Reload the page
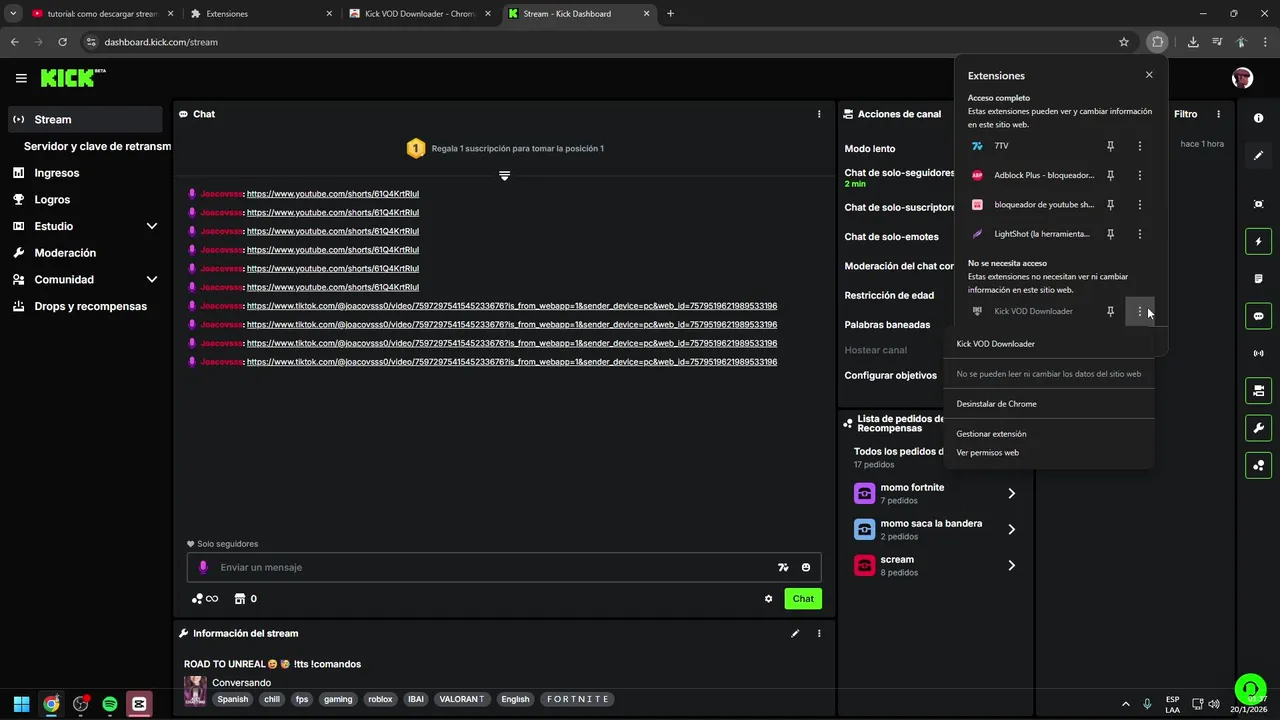Image resolution: width=1280 pixels, height=720 pixels. 62,42
